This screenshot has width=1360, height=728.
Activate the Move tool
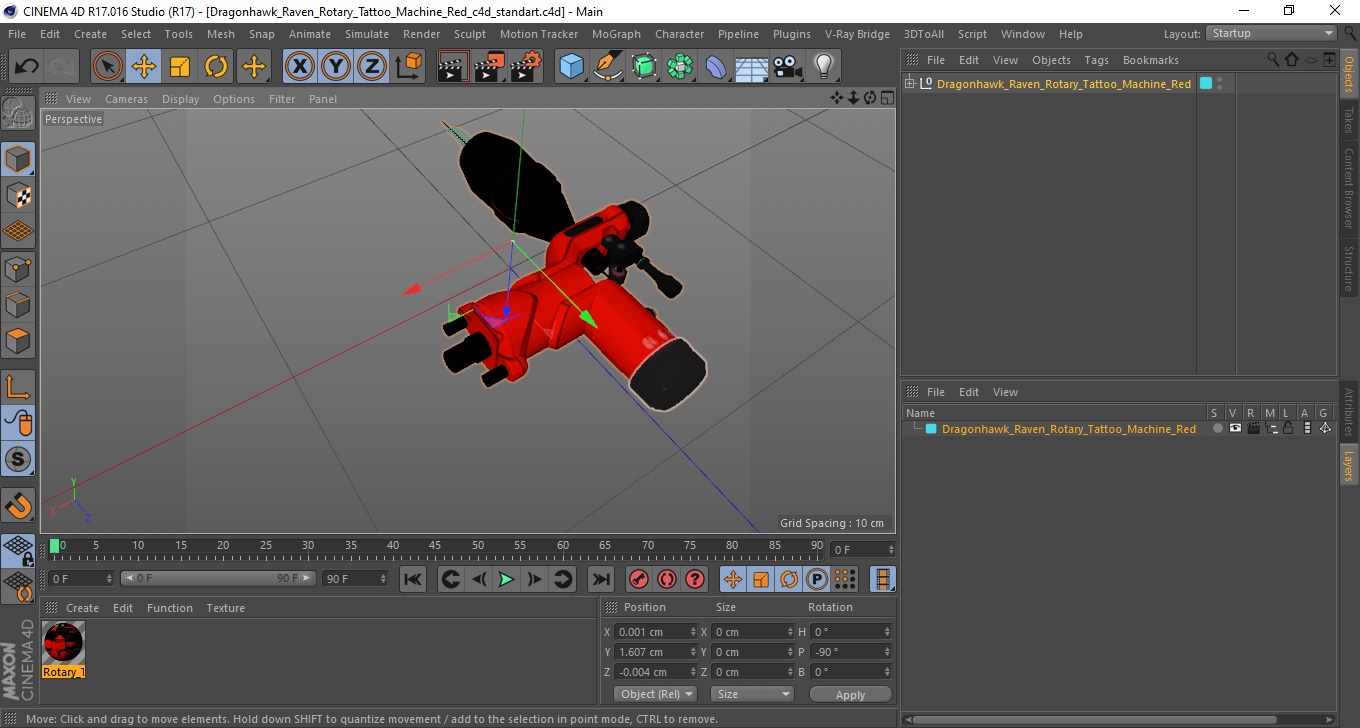[x=144, y=67]
